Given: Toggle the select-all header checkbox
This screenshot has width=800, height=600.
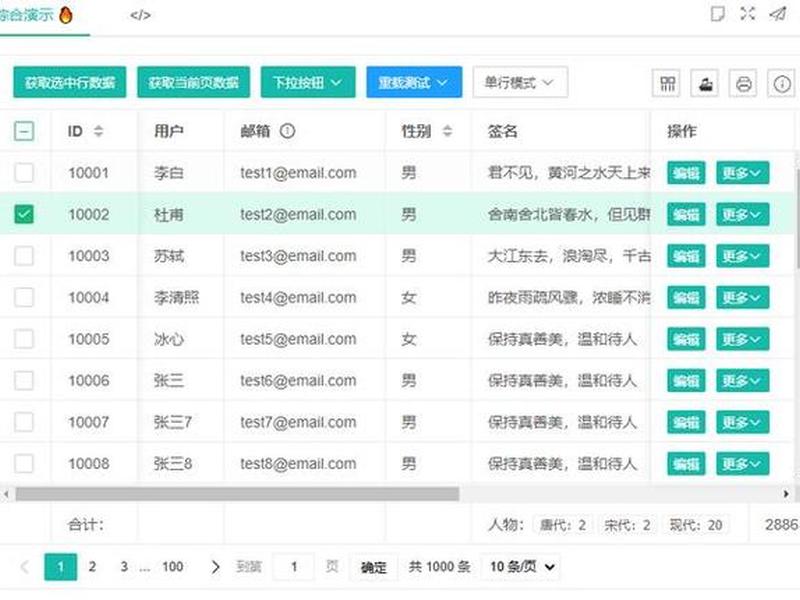Looking at the screenshot, I should tap(24, 131).
